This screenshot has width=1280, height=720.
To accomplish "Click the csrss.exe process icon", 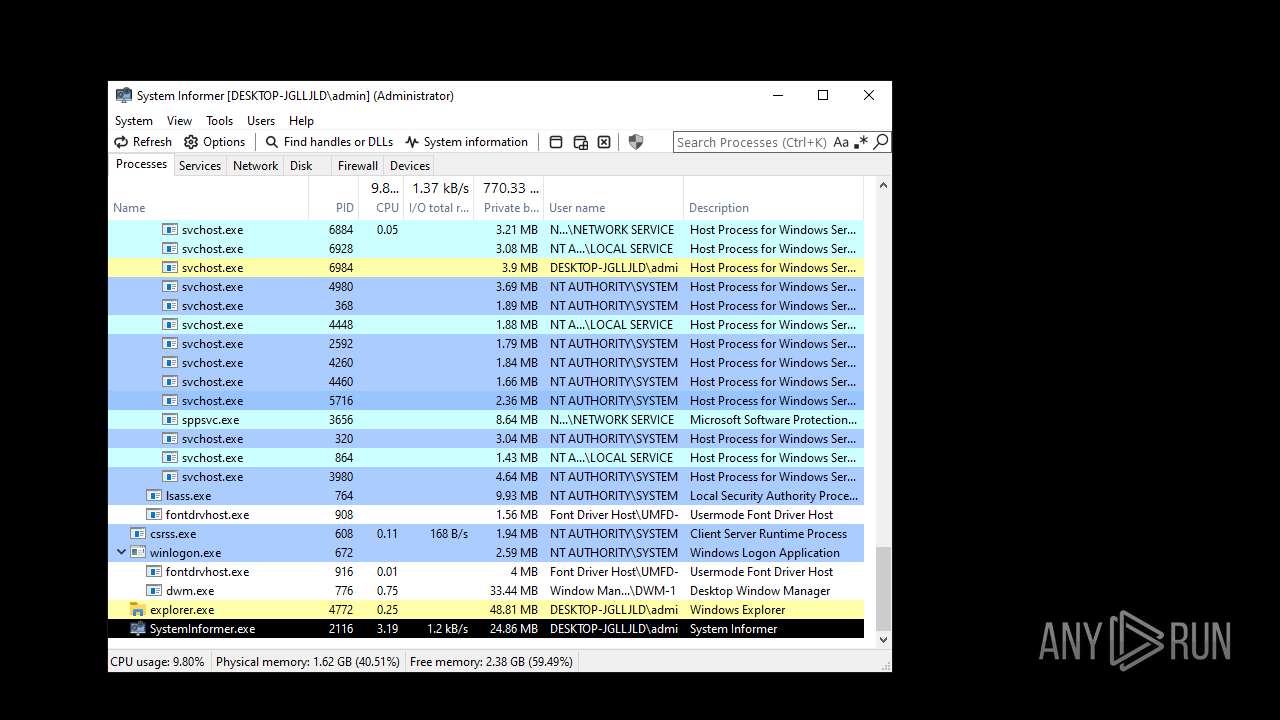I will click(138, 534).
